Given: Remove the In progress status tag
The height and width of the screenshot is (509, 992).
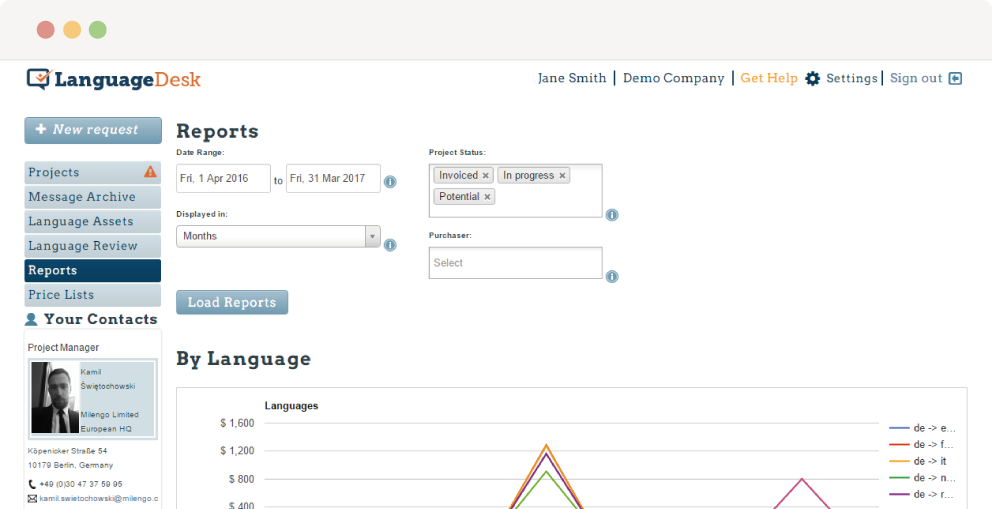Looking at the screenshot, I should 562,176.
